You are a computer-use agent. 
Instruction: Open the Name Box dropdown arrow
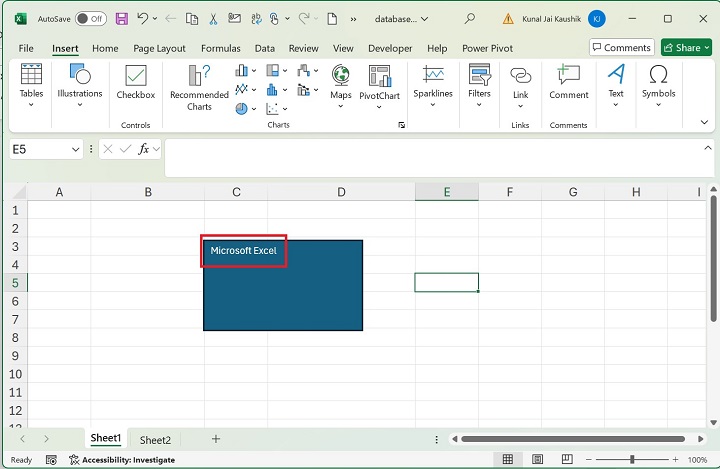[x=76, y=149]
